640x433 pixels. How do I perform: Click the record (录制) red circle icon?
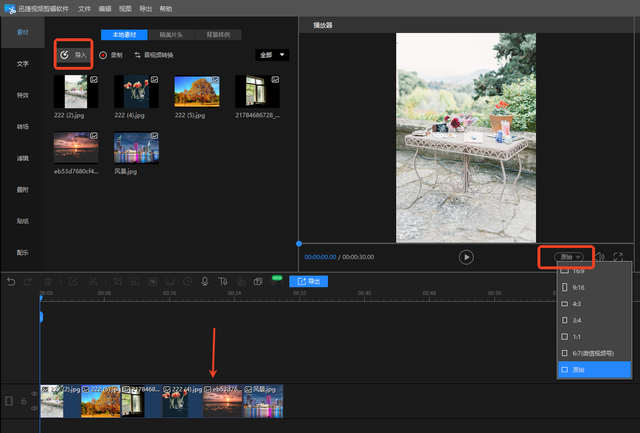pyautogui.click(x=103, y=55)
